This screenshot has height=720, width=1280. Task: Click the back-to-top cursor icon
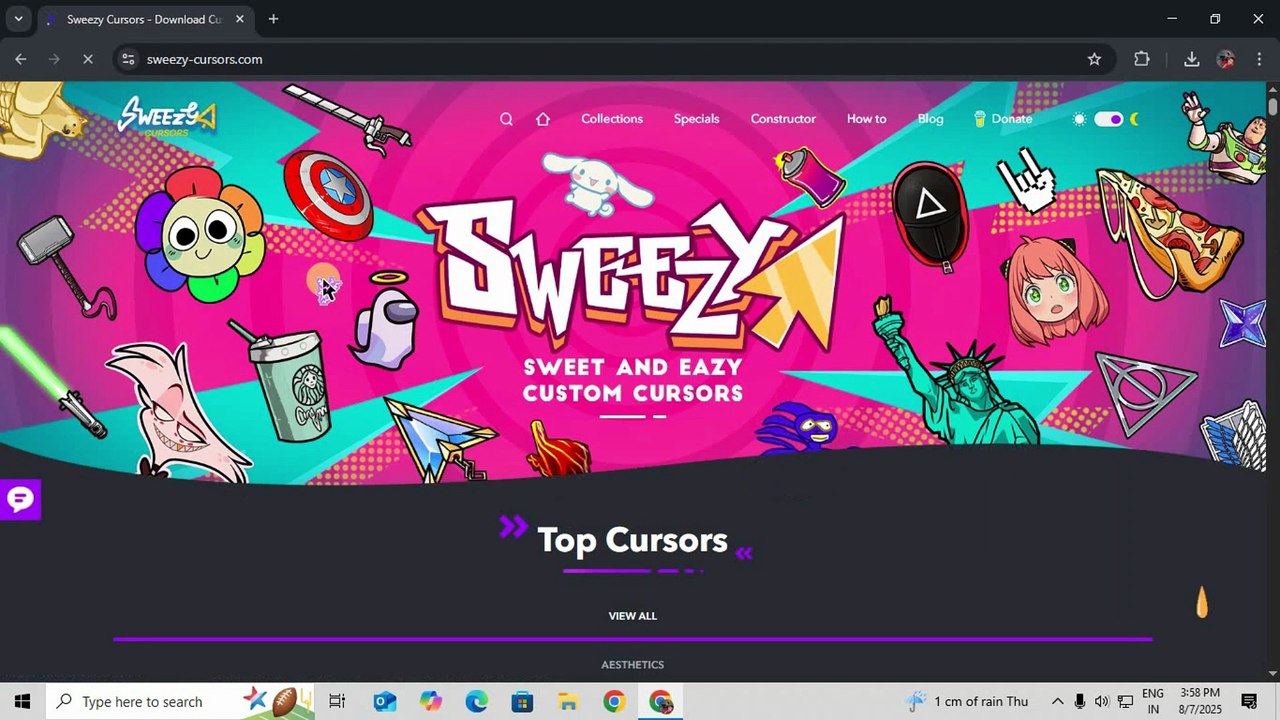coord(1202,602)
